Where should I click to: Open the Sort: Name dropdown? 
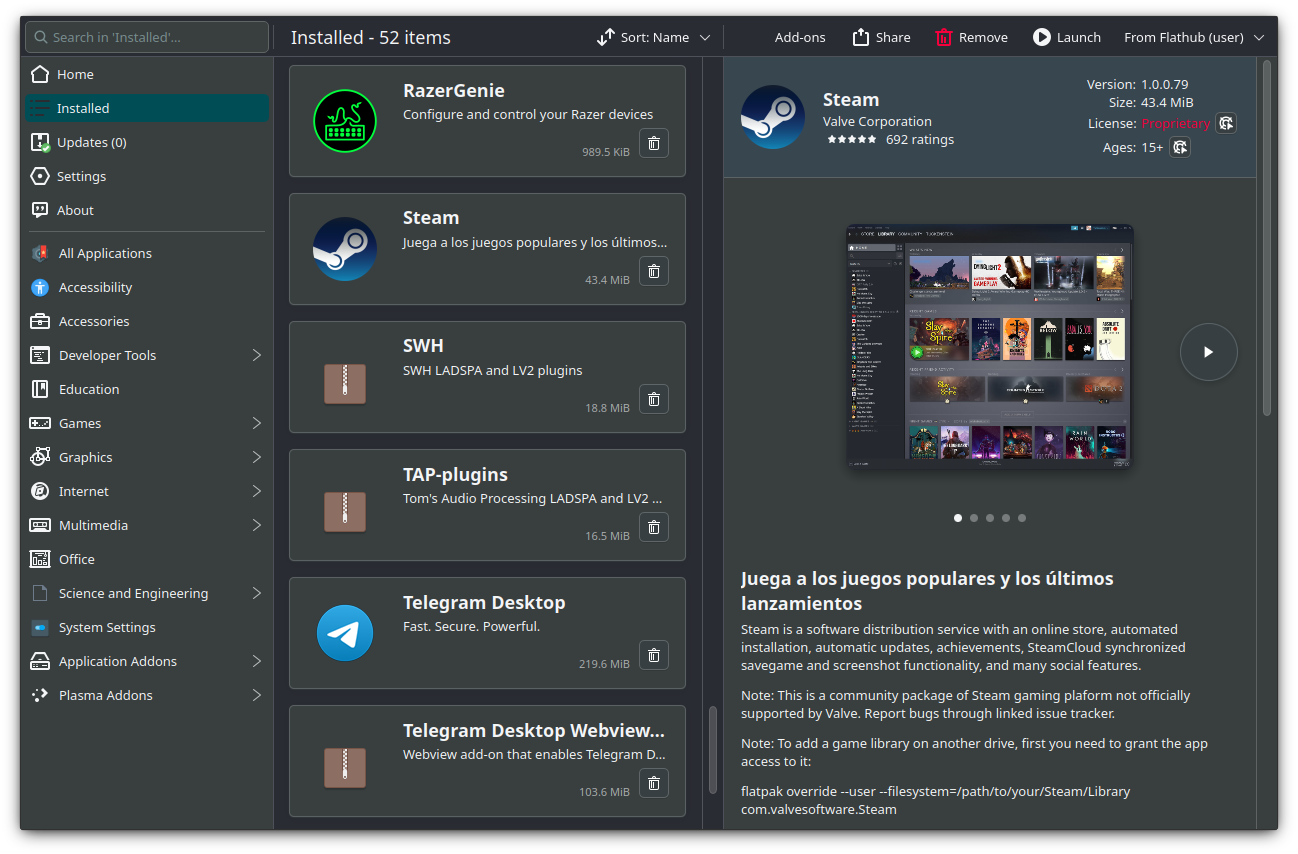tap(654, 37)
